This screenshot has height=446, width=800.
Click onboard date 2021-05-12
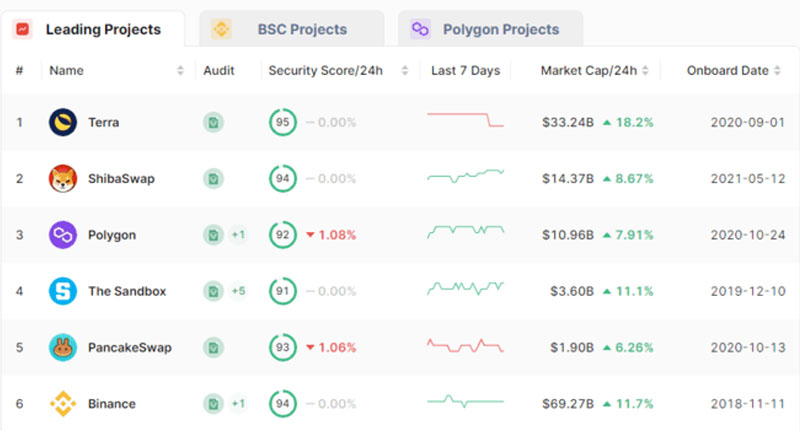click(x=748, y=179)
